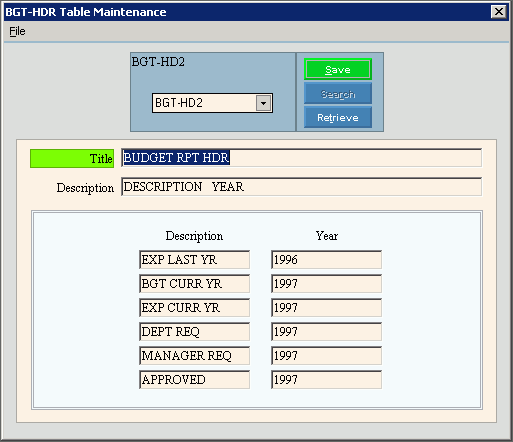
Task: Click the green Save button
Action: [338, 69]
